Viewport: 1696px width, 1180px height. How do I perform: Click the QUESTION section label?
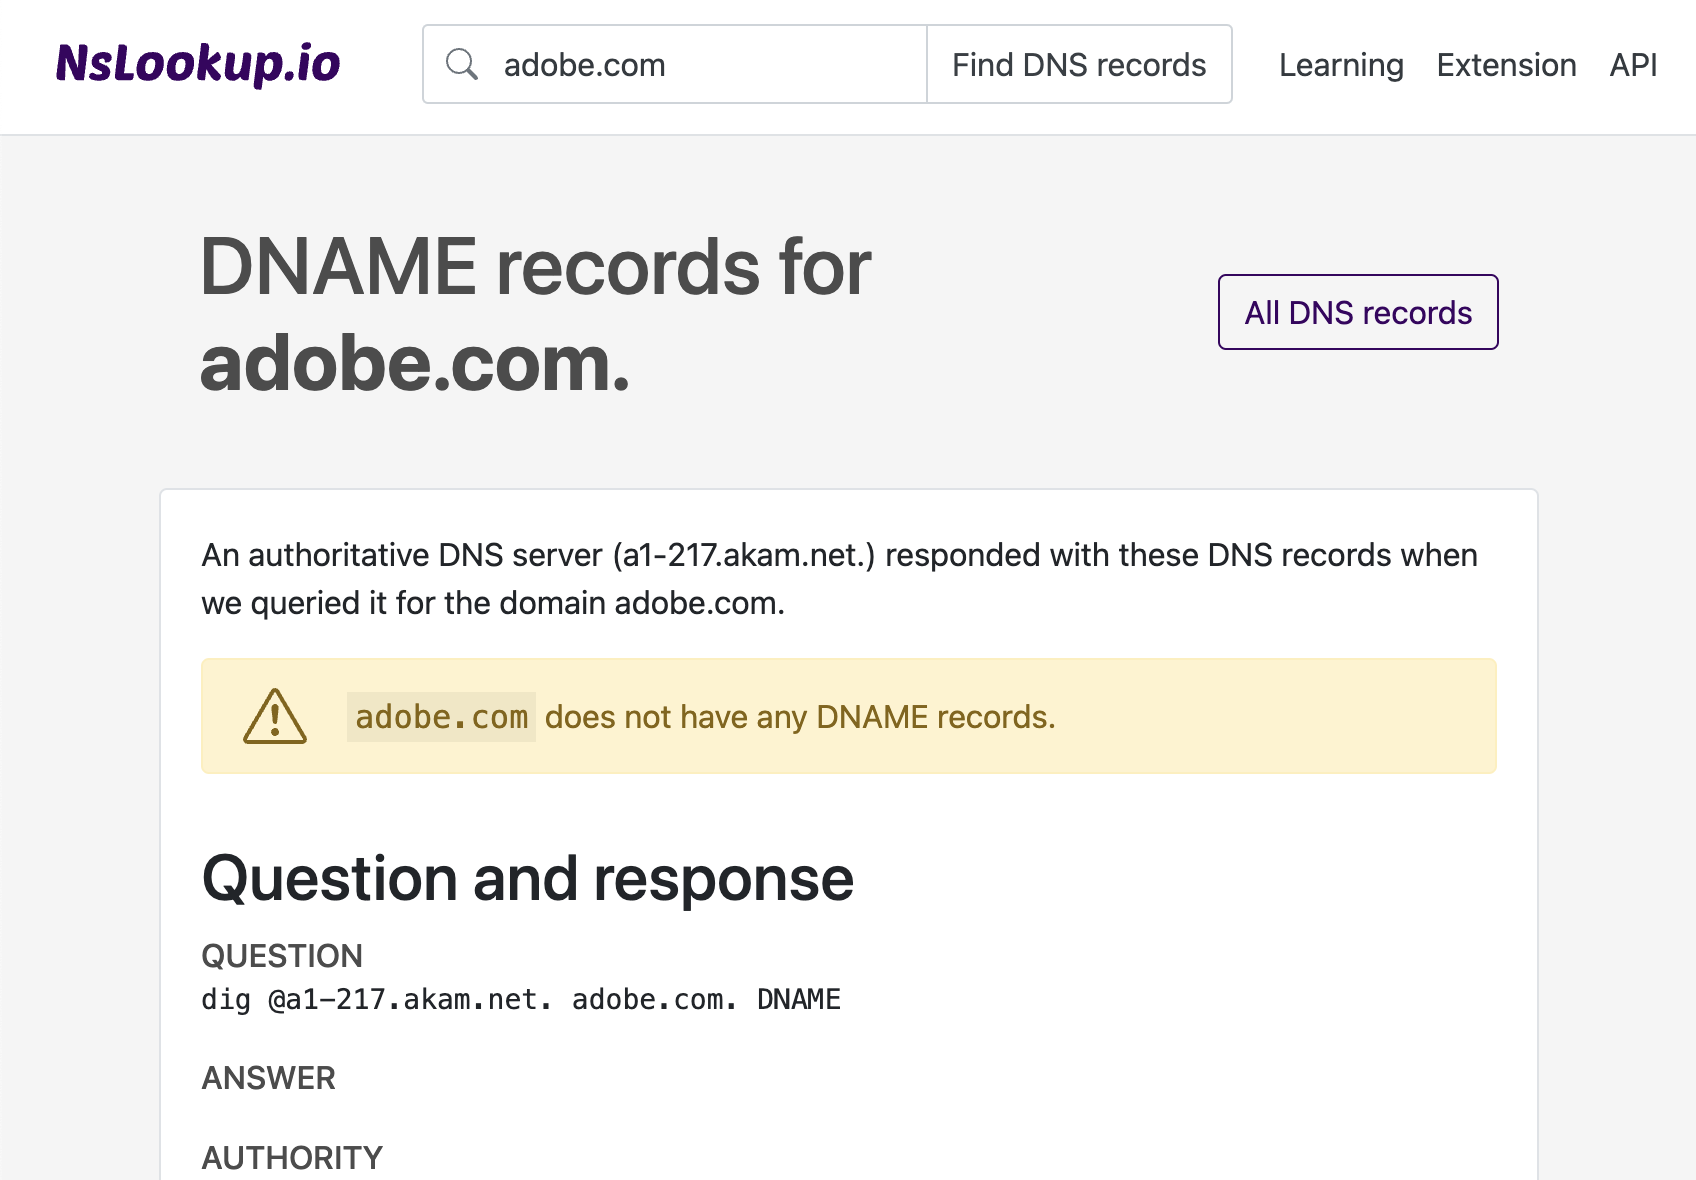click(282, 956)
